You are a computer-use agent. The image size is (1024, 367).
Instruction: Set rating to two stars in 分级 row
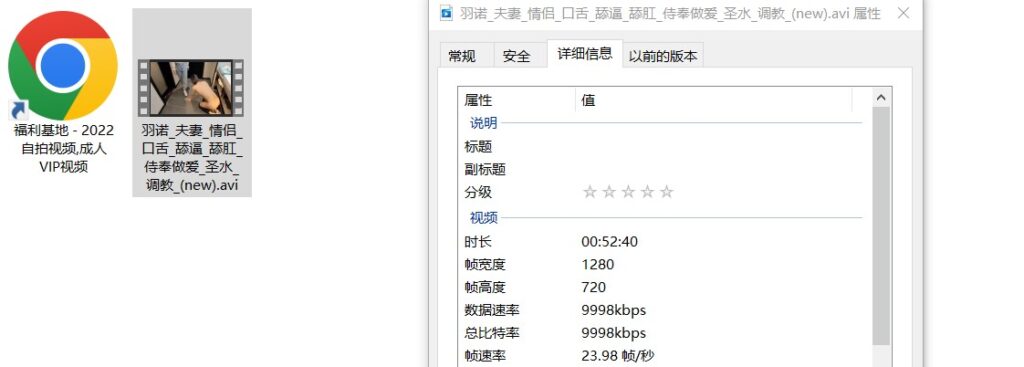point(609,192)
